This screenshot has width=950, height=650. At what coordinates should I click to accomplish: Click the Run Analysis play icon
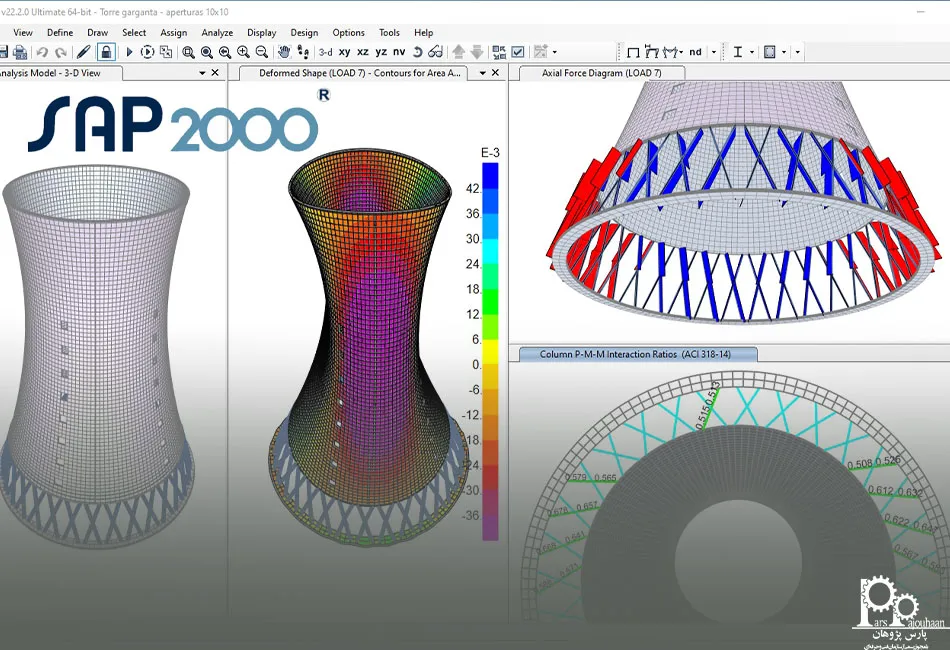129,52
